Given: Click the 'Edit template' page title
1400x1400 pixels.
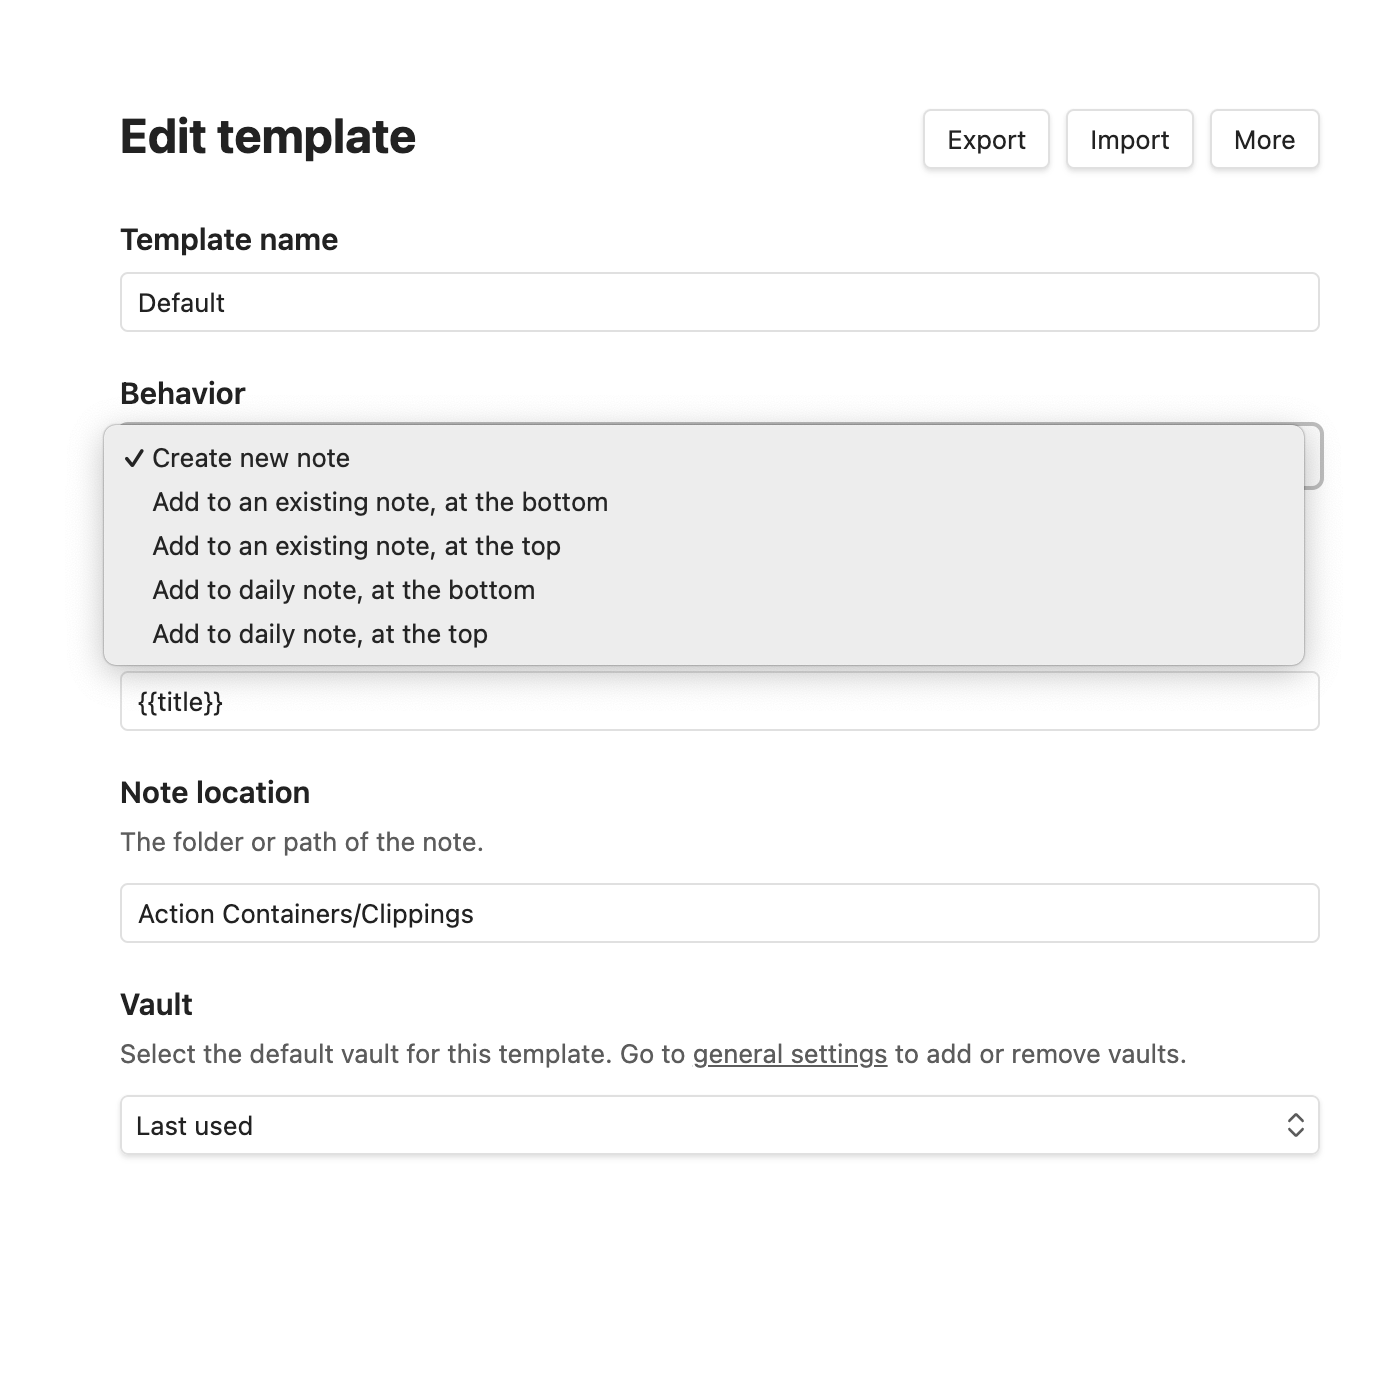Looking at the screenshot, I should 268,137.
